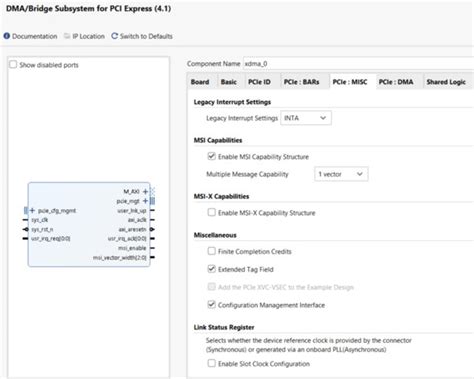Viewport: 474px width, 379px height.
Task: Switch to the PCIe : DMA tab
Action: (x=396, y=82)
